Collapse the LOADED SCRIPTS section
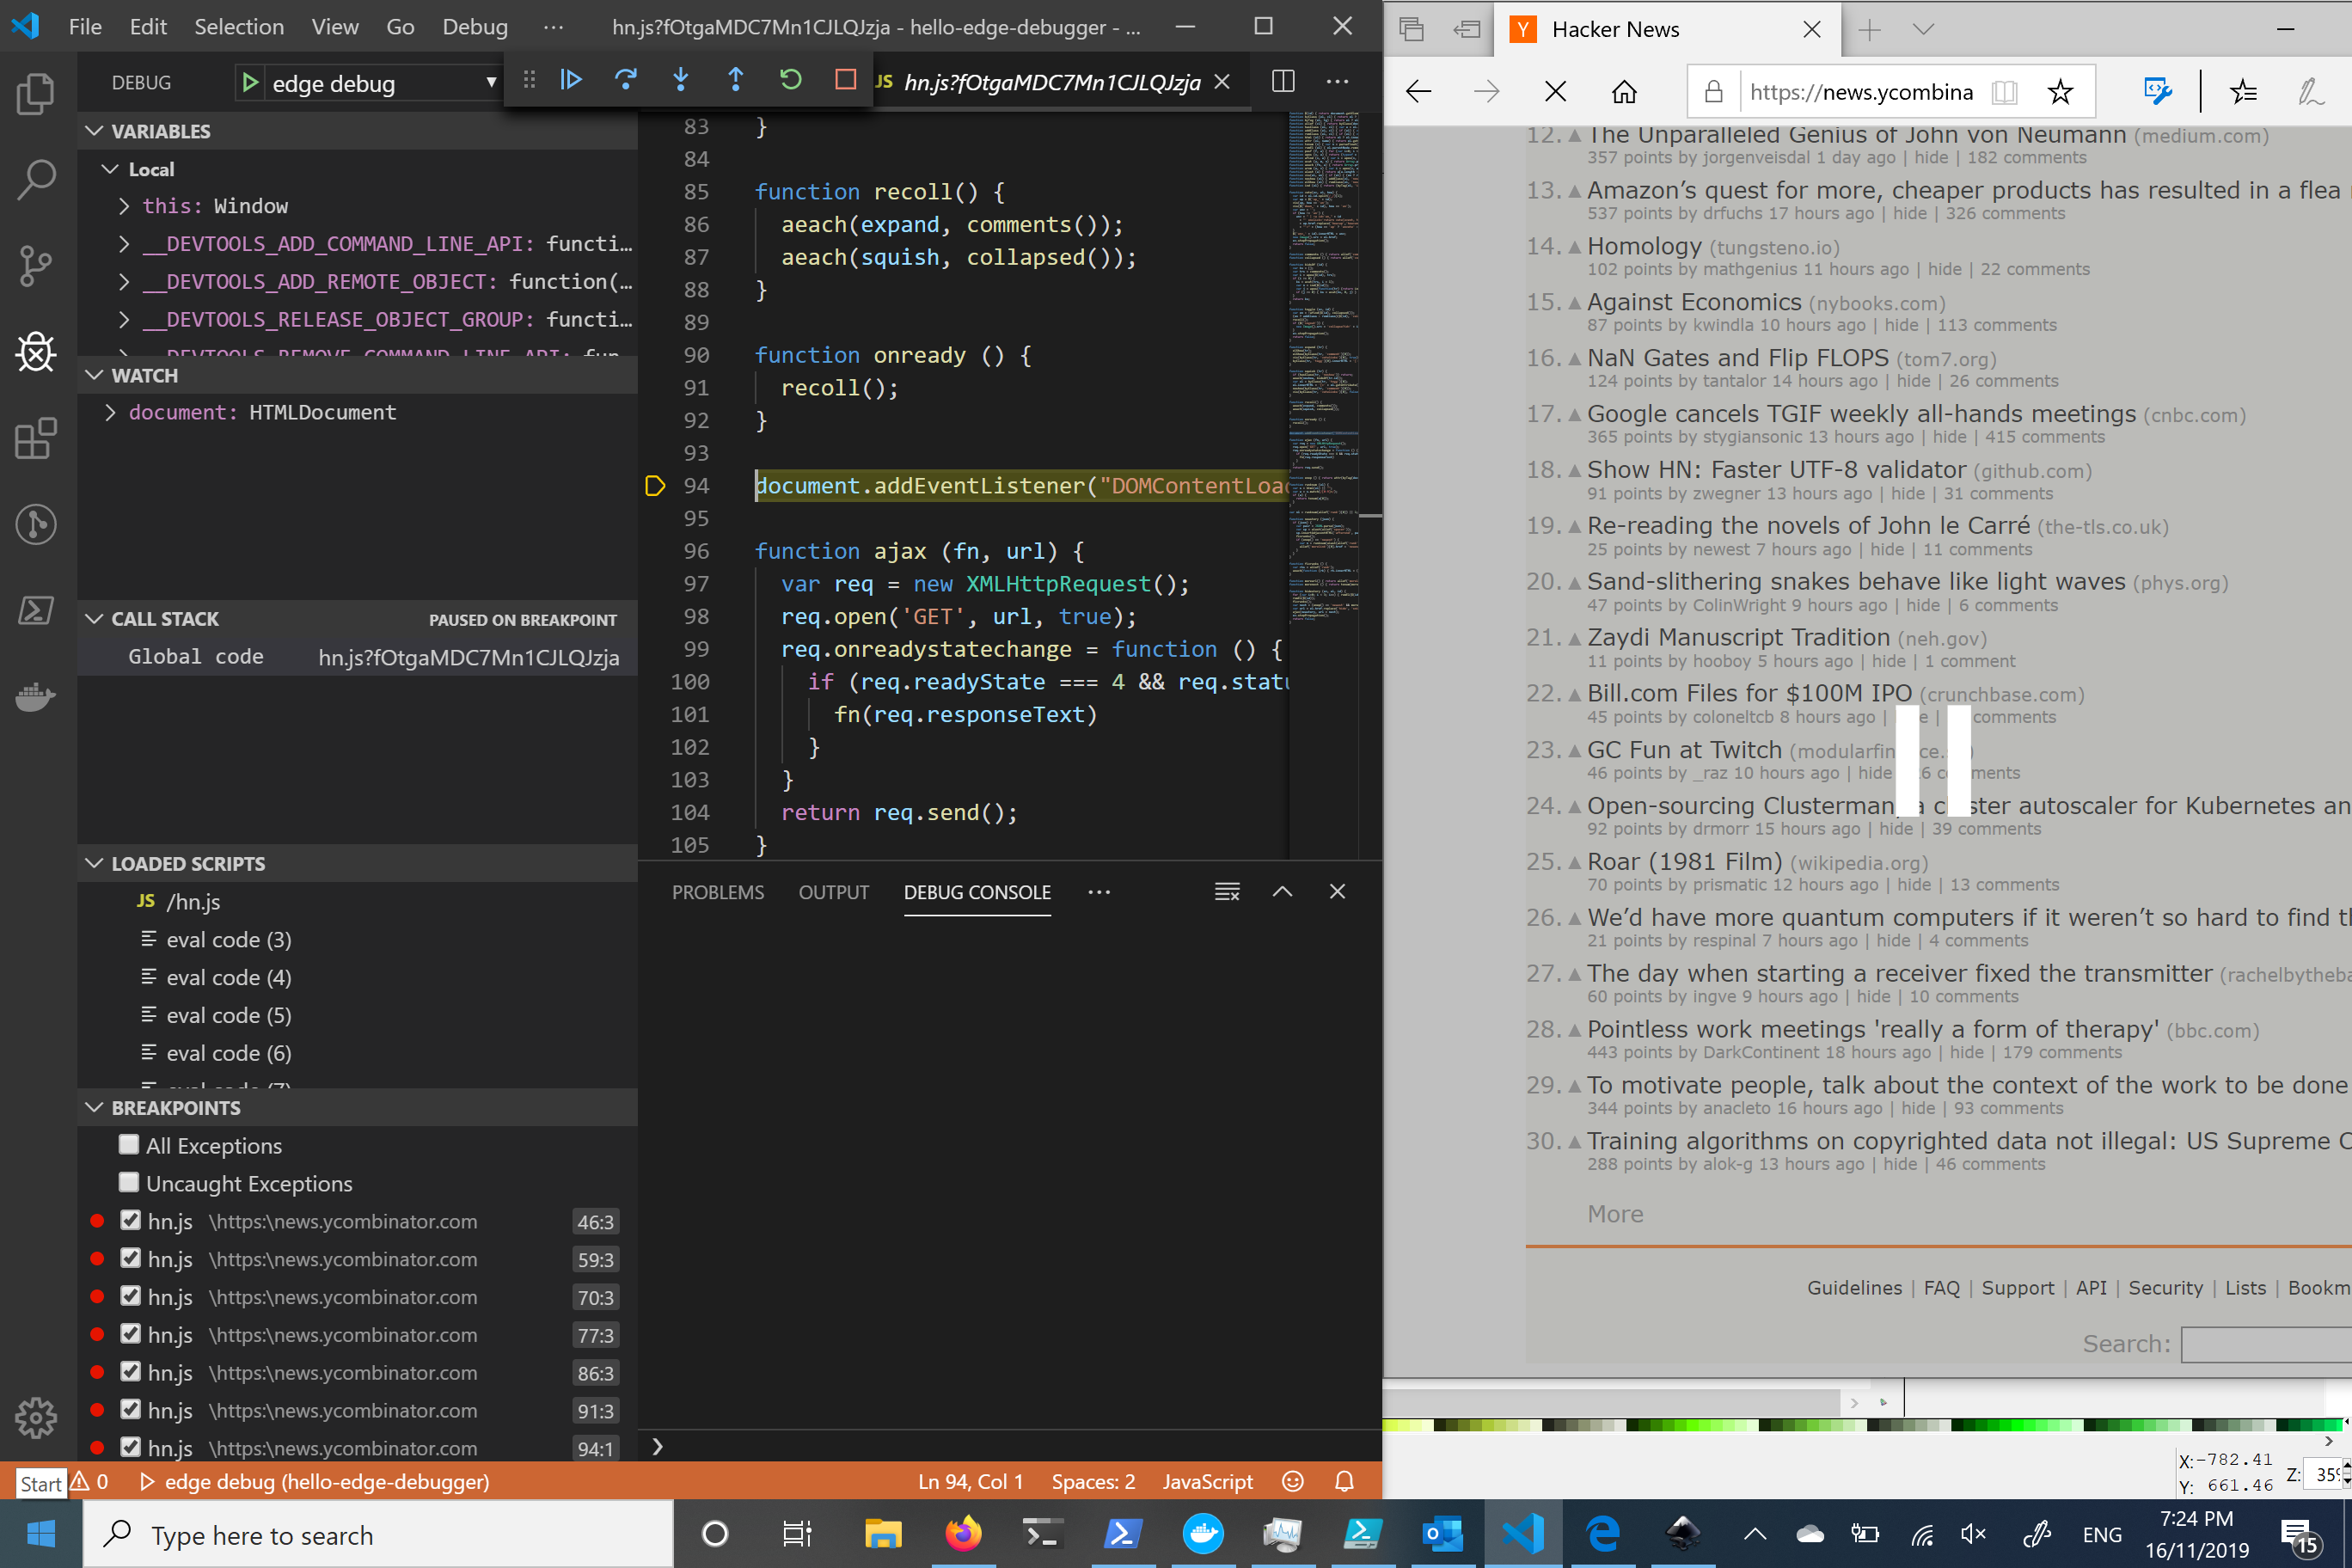The width and height of the screenshot is (2352, 1568). point(358,863)
